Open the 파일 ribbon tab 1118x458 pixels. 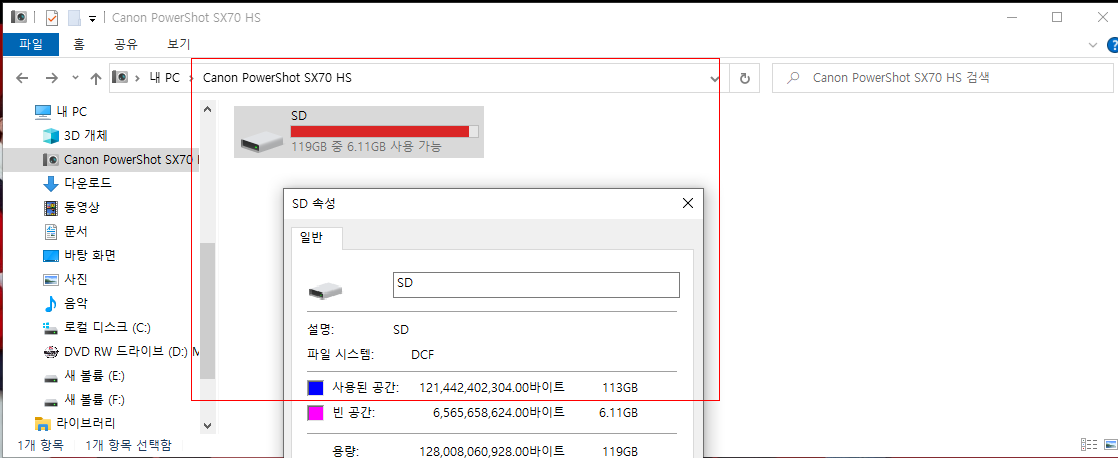pyautogui.click(x=31, y=44)
